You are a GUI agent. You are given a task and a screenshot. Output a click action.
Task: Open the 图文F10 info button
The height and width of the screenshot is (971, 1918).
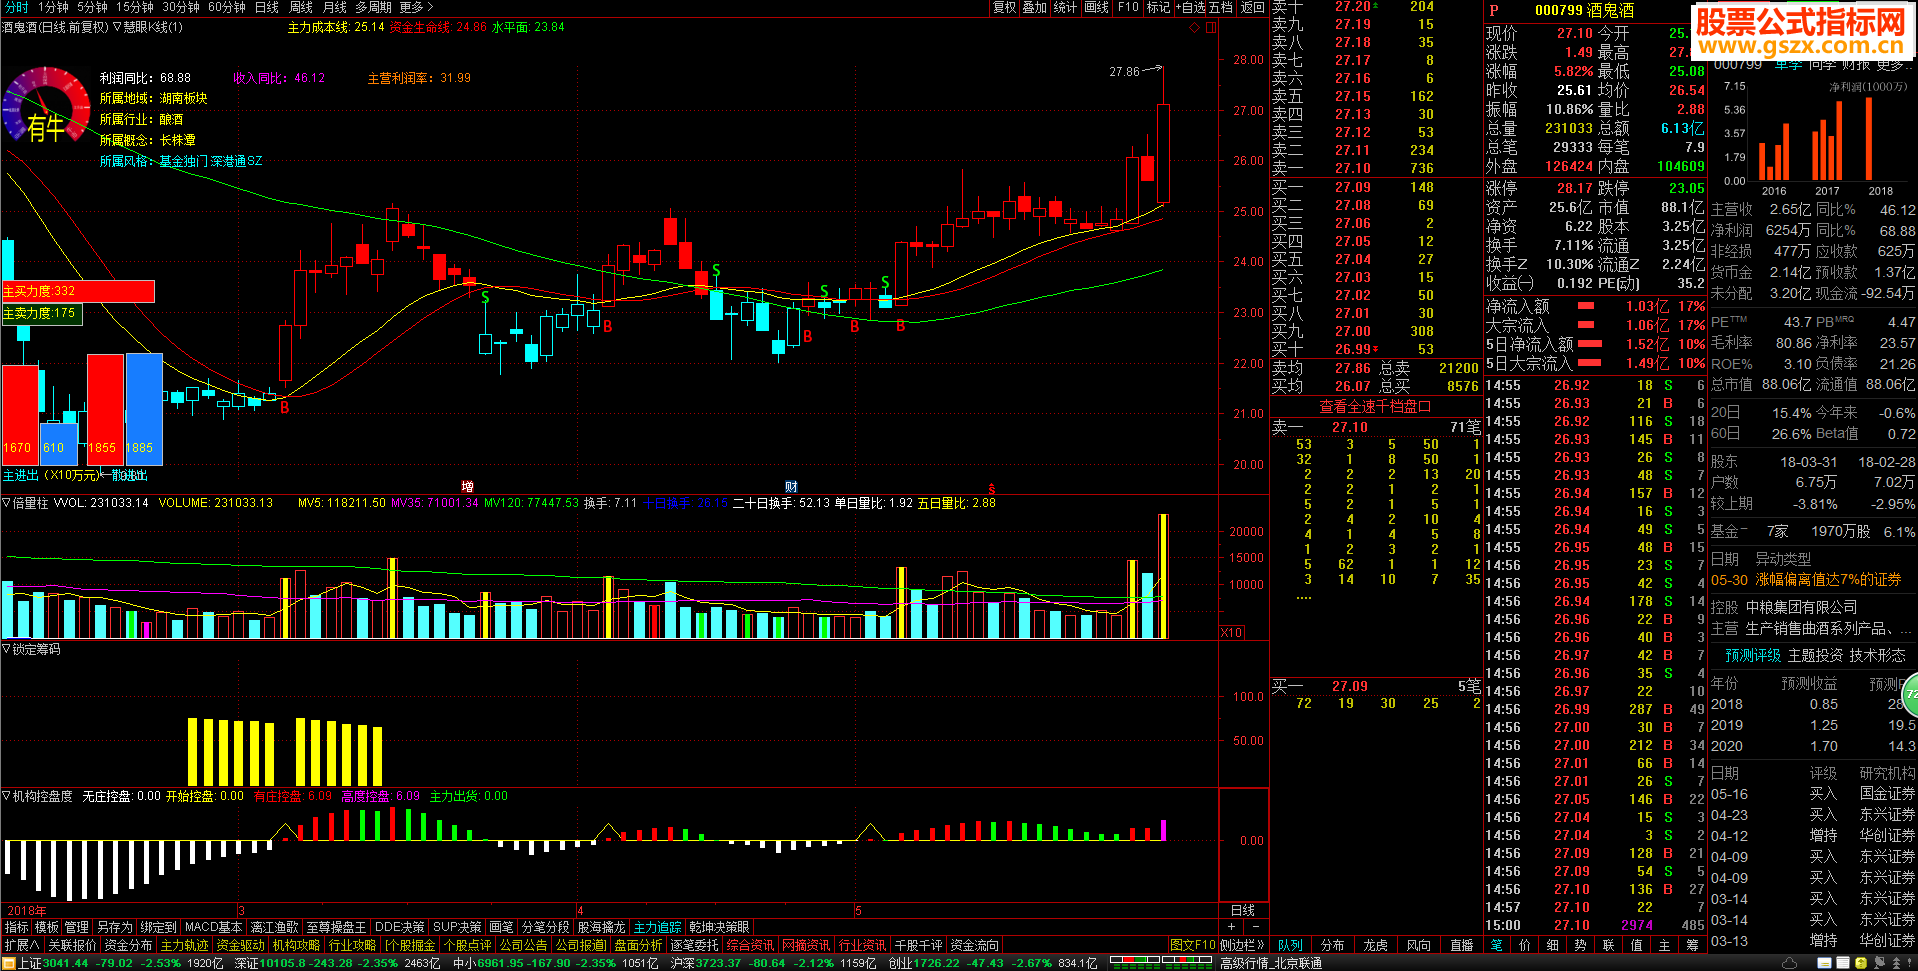coord(1193,945)
